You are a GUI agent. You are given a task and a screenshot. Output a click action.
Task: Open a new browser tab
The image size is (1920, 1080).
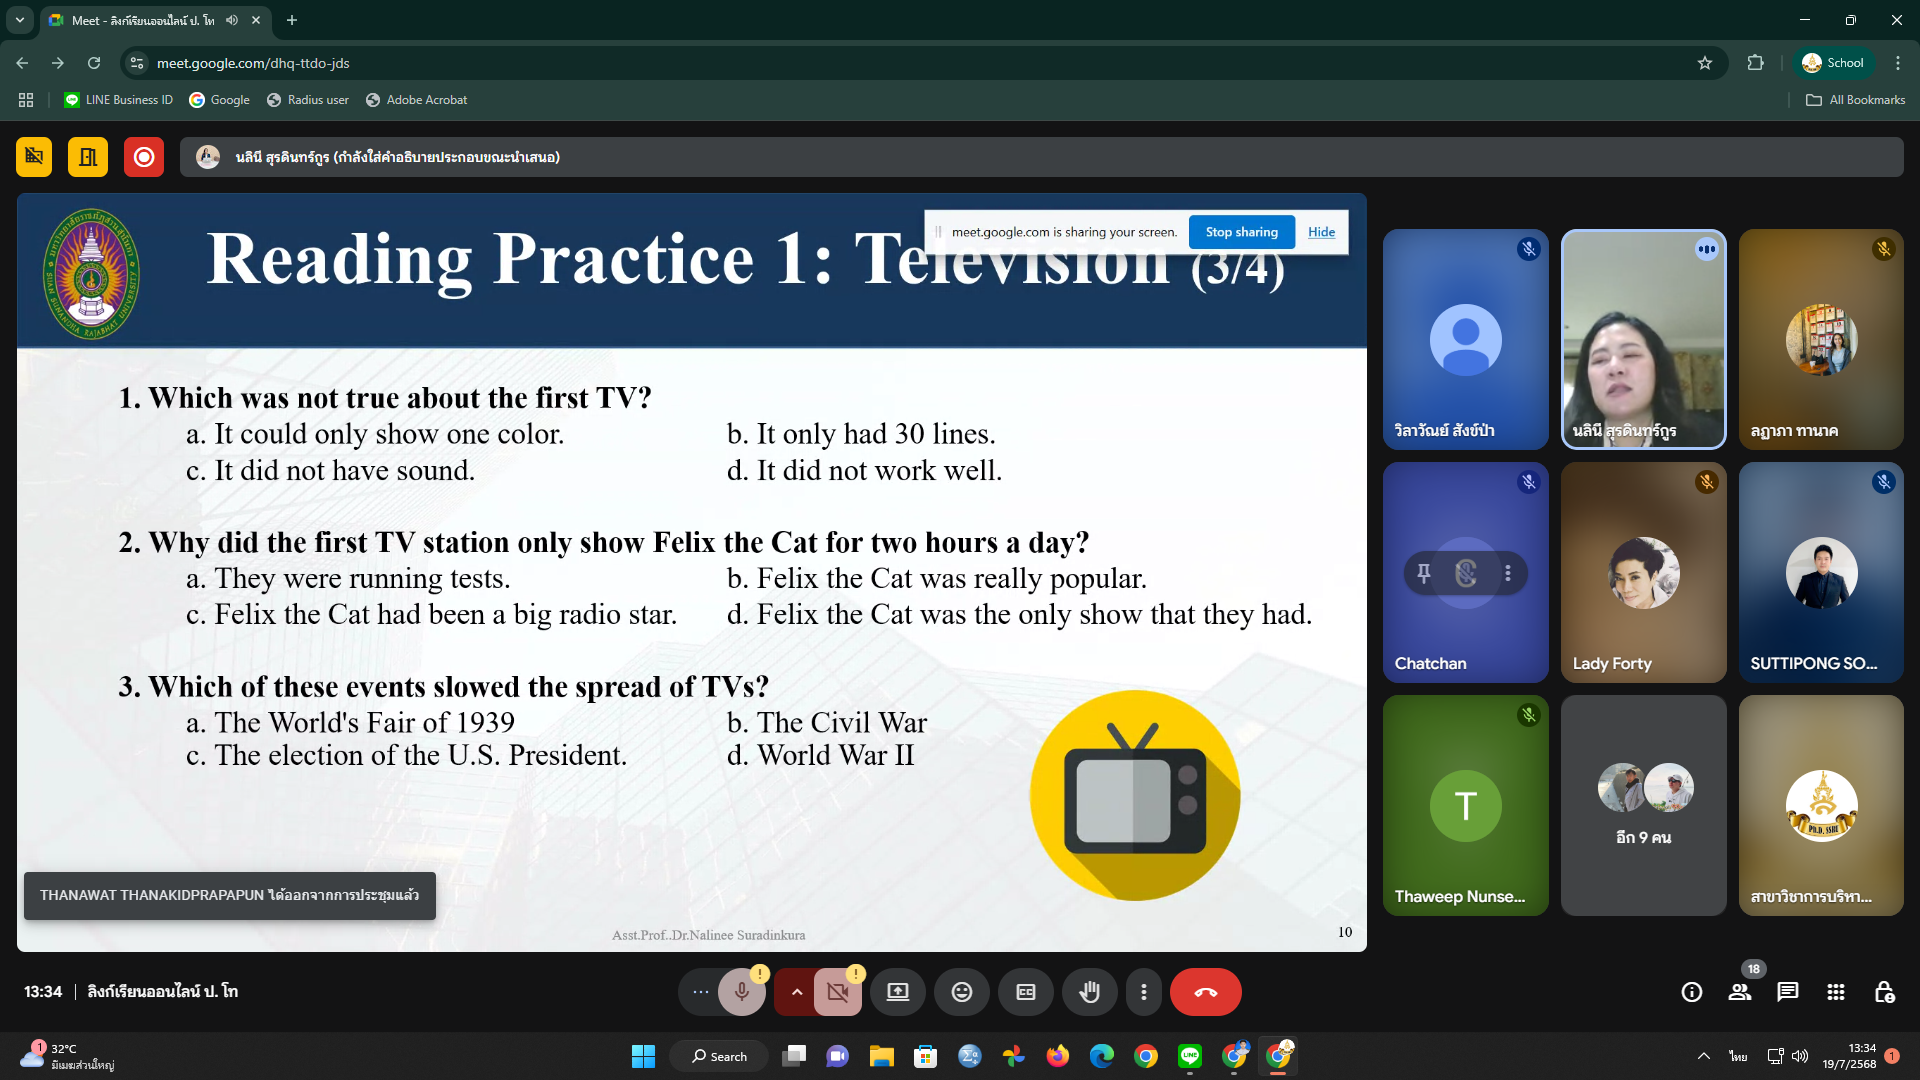292,20
